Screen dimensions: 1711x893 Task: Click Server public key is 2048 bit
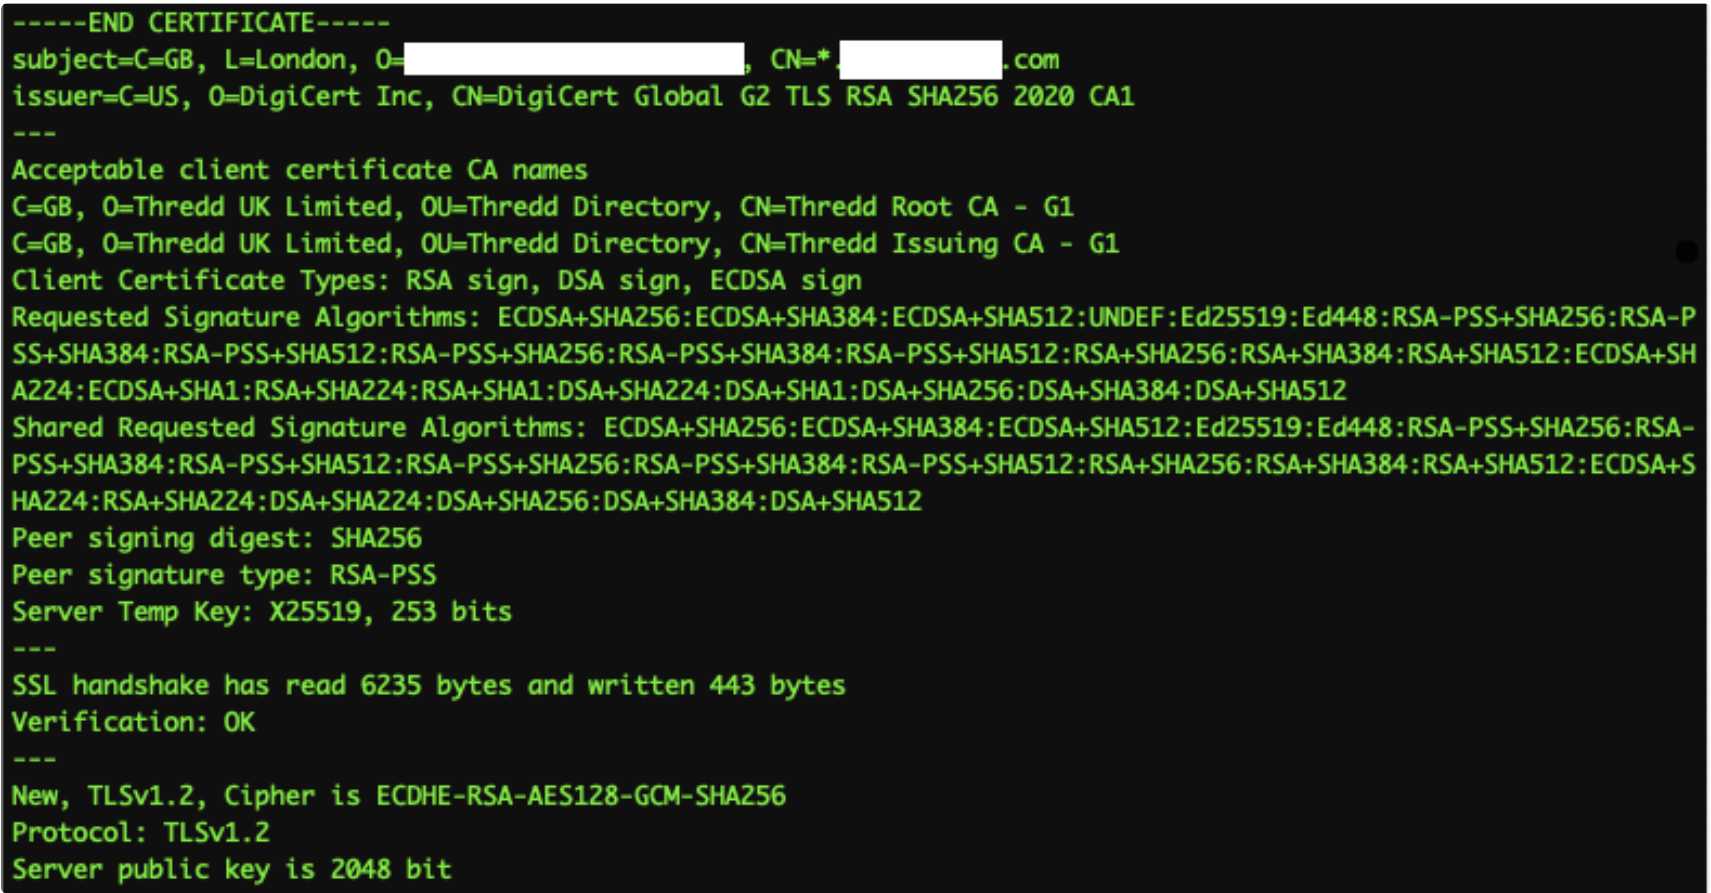[x=232, y=869]
